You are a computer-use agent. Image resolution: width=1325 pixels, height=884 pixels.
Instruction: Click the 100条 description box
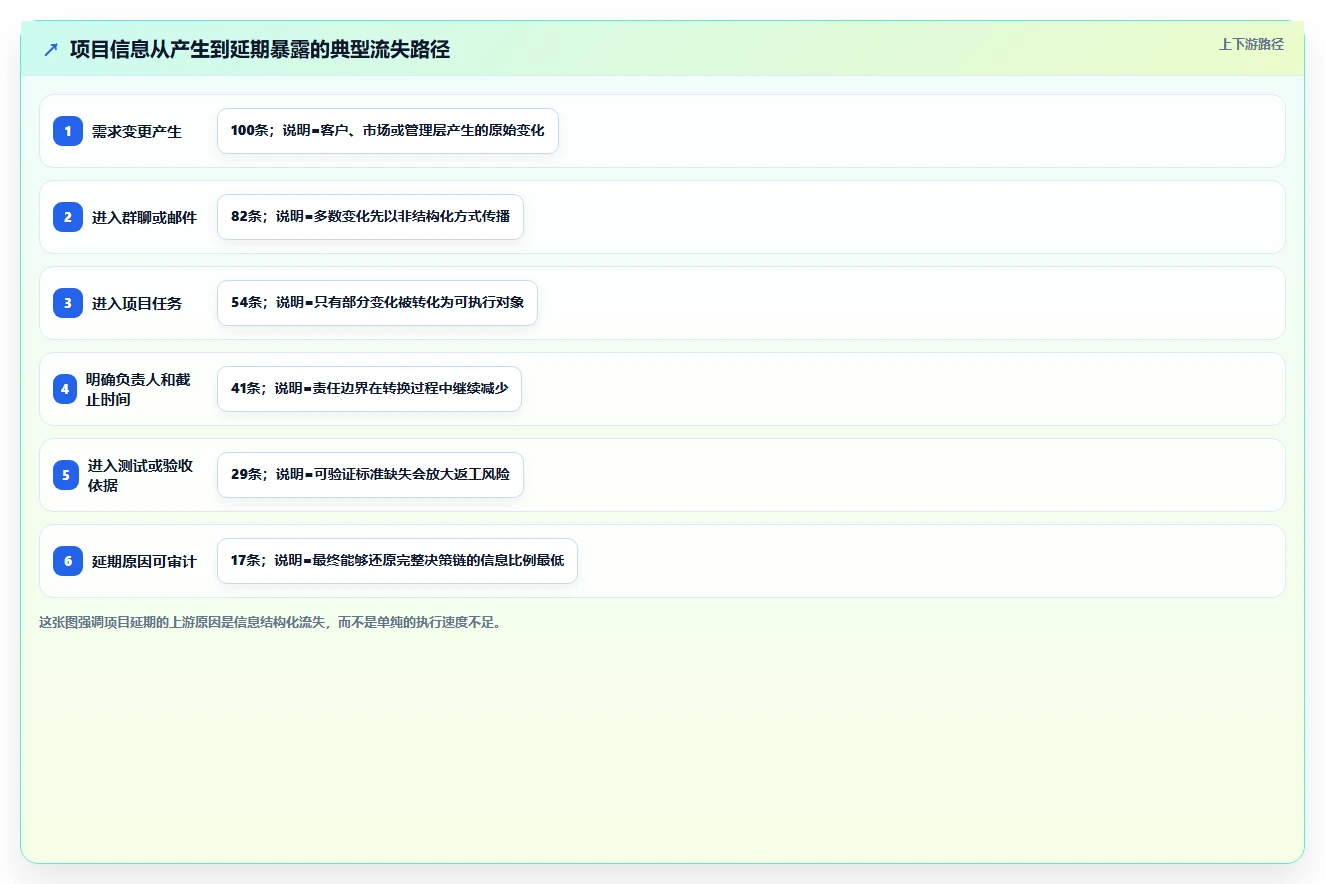click(388, 131)
